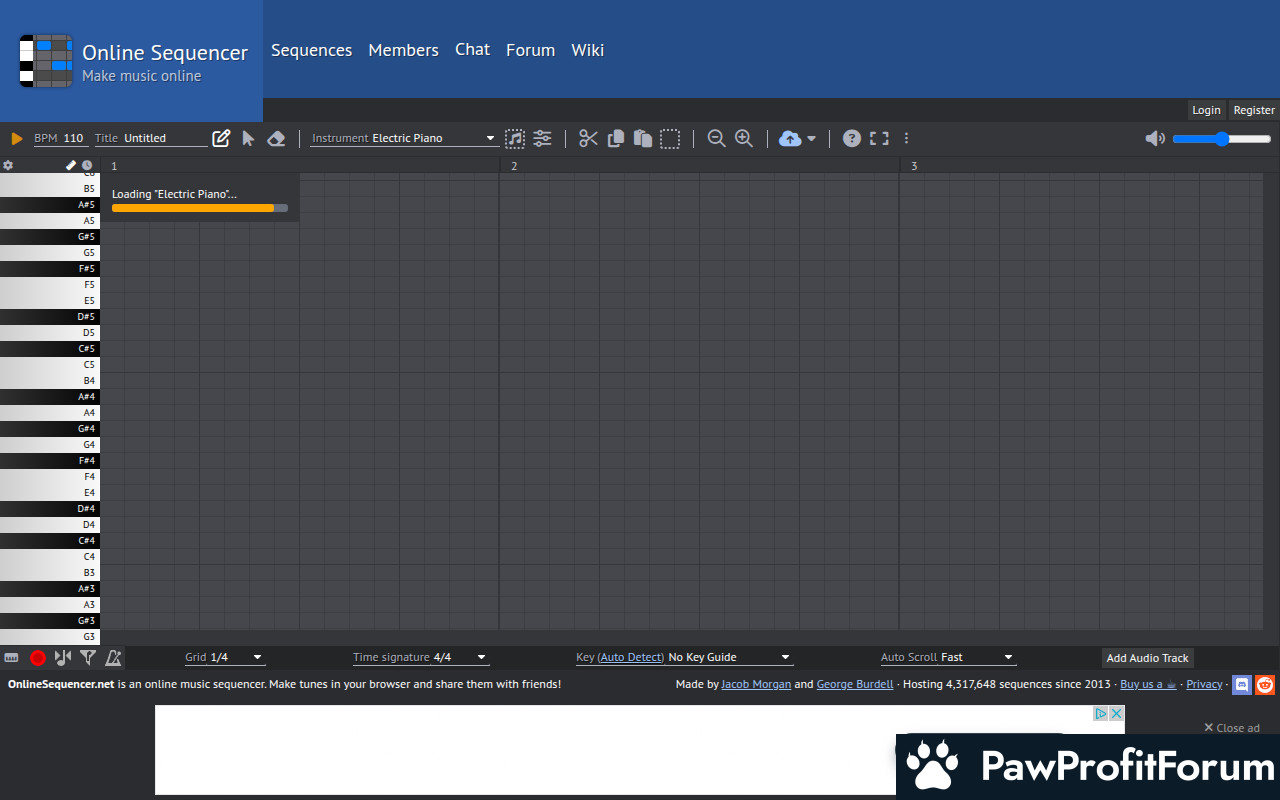This screenshot has height=800, width=1280.
Task: Open the Sequences menu
Action: pyautogui.click(x=312, y=50)
